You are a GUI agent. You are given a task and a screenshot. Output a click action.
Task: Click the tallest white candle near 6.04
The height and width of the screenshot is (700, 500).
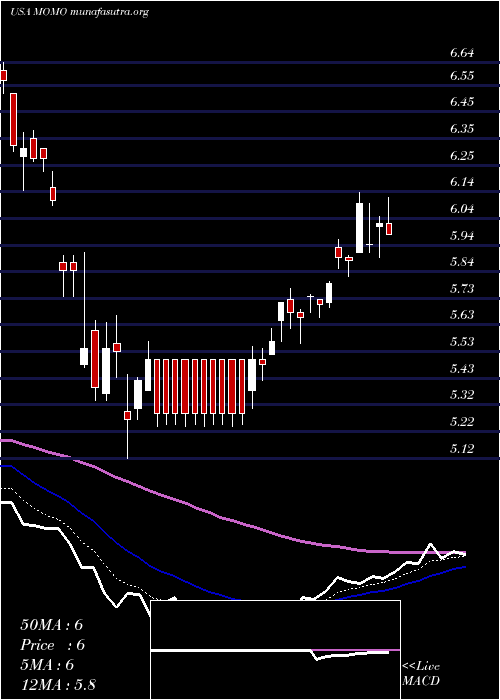coord(359,228)
